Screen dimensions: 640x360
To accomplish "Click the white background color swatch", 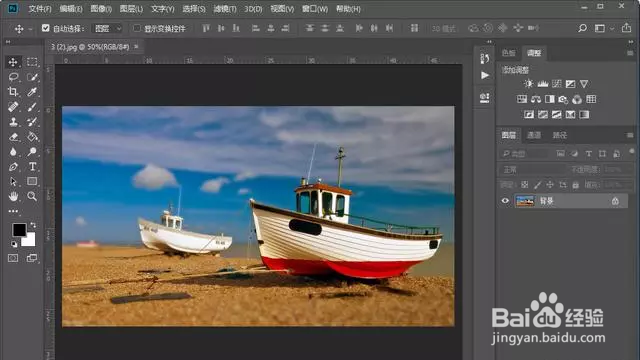I will point(29,241).
